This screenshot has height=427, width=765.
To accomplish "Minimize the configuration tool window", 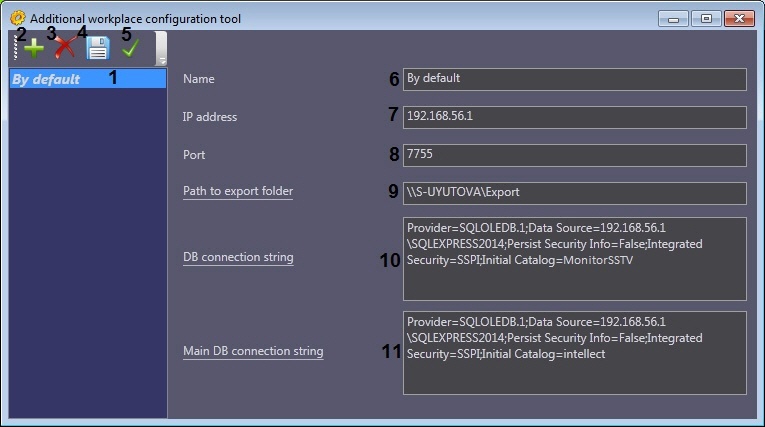I will (674, 18).
